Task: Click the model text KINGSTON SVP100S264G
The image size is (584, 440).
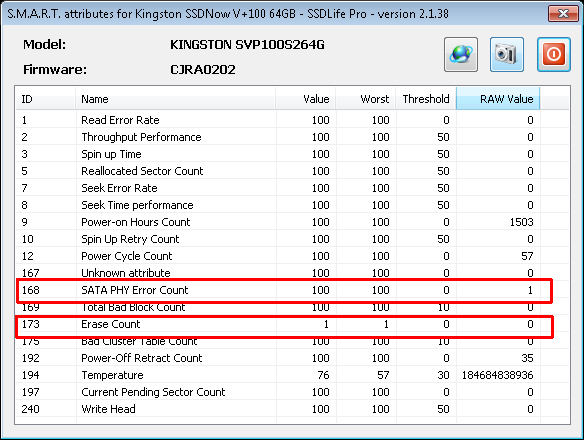Action: coord(247,45)
